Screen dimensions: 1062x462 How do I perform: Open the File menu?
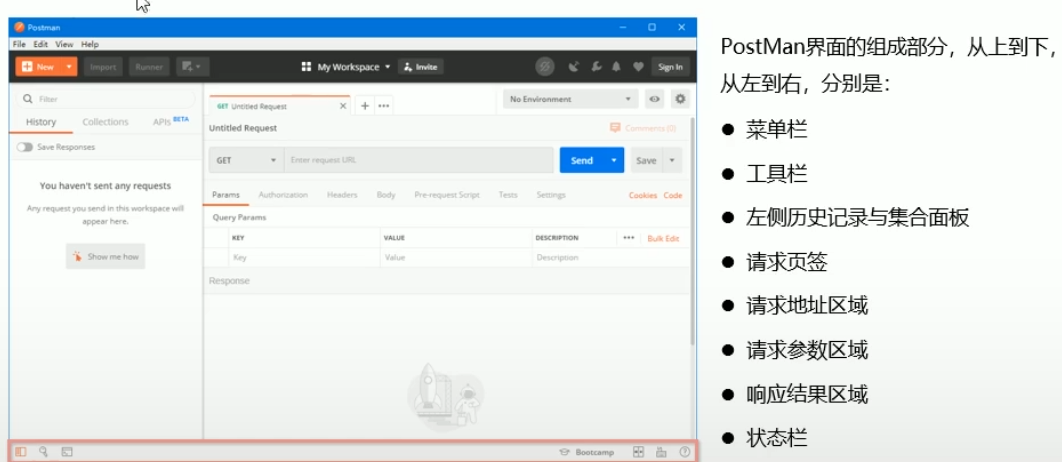(19, 44)
